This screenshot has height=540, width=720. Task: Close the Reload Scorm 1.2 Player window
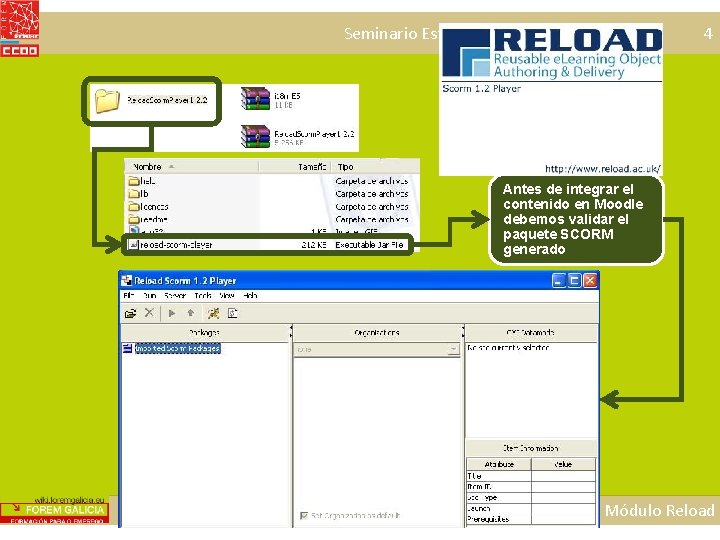[590, 280]
